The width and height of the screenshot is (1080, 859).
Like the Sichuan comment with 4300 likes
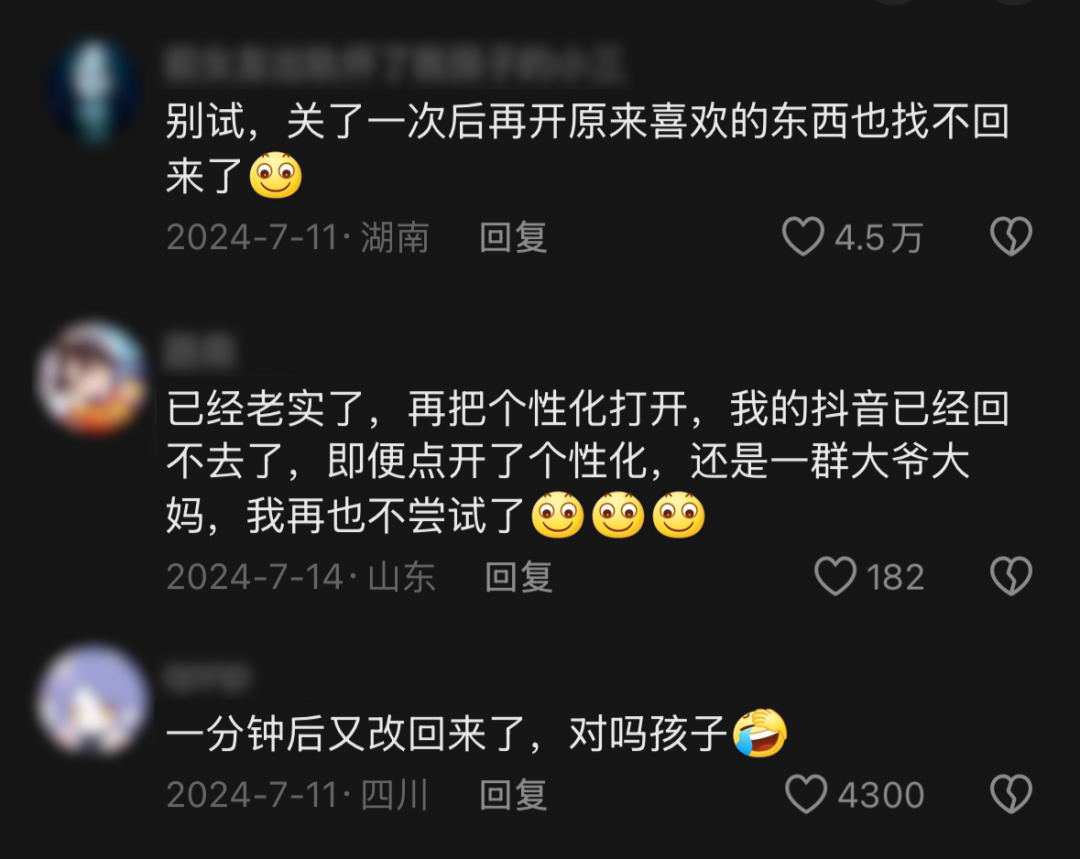806,794
